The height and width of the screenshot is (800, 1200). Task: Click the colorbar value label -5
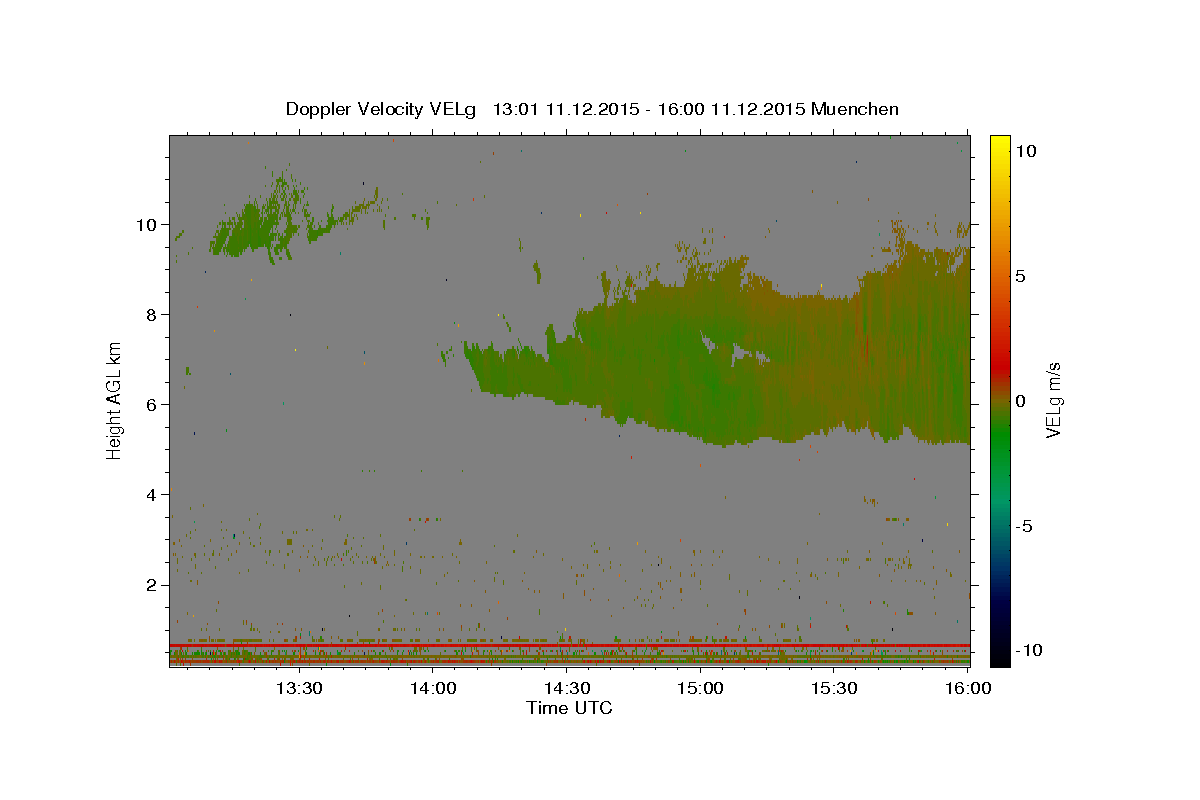pyautogui.click(x=1023, y=526)
